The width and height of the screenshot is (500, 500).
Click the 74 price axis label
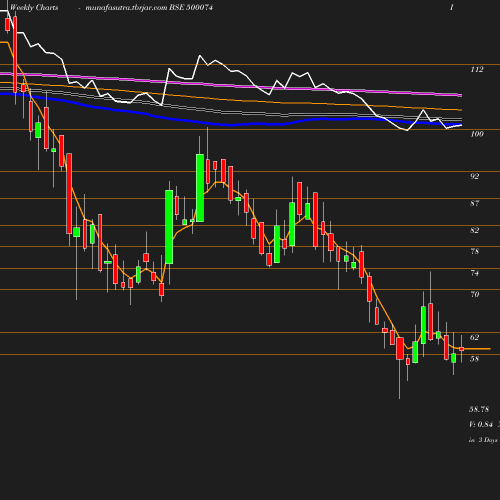(475, 273)
